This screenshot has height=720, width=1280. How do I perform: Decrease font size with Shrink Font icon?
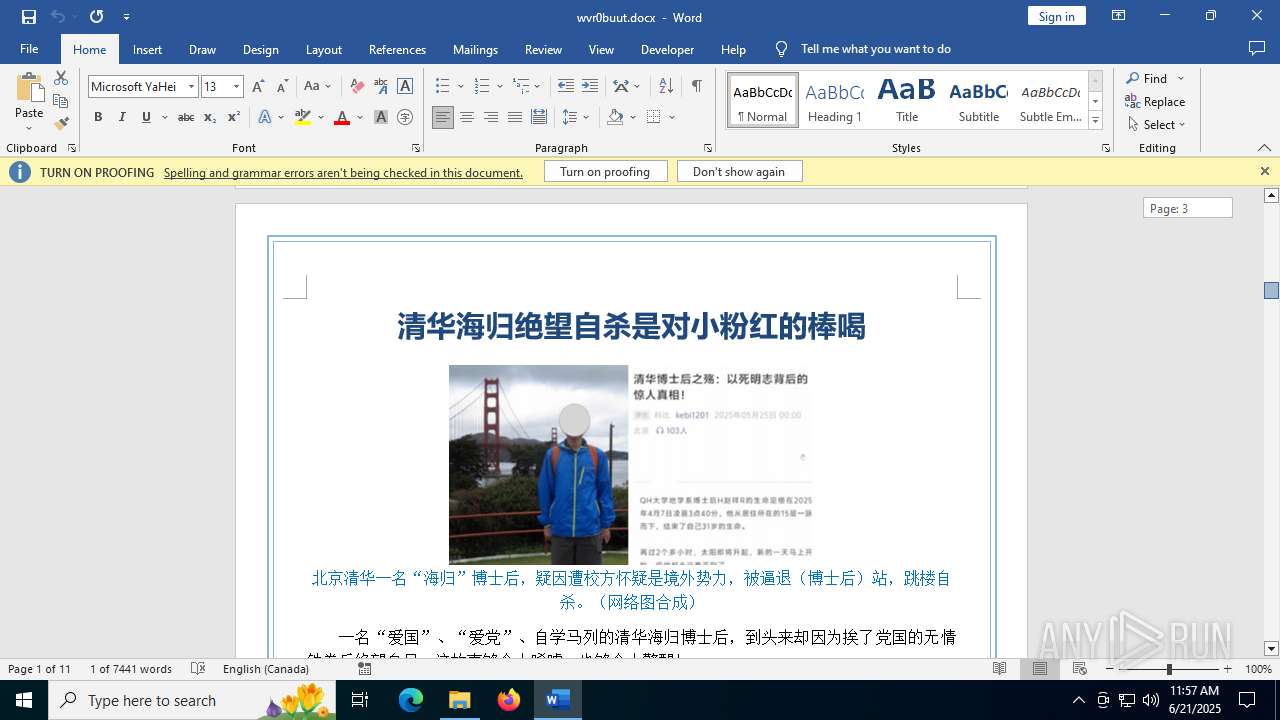tap(283, 87)
